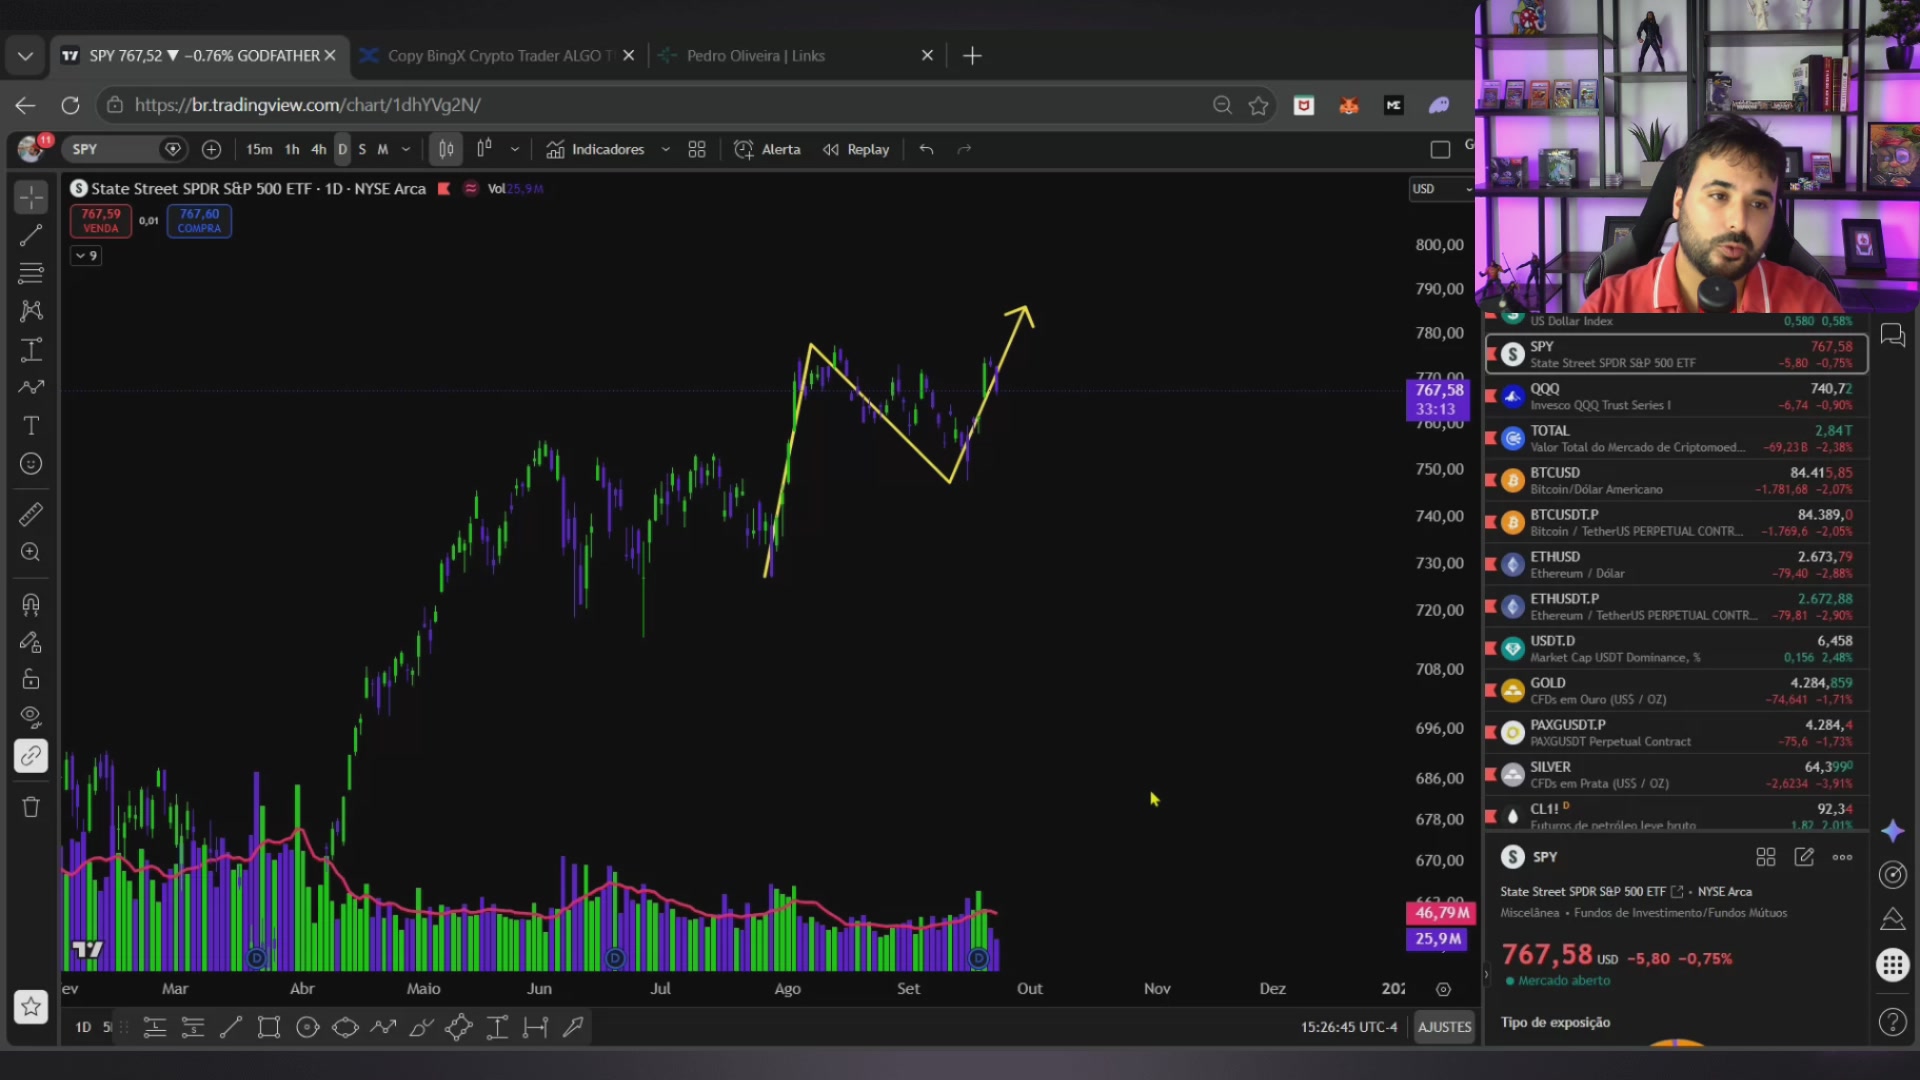Select the 4h timeframe

click(319, 149)
